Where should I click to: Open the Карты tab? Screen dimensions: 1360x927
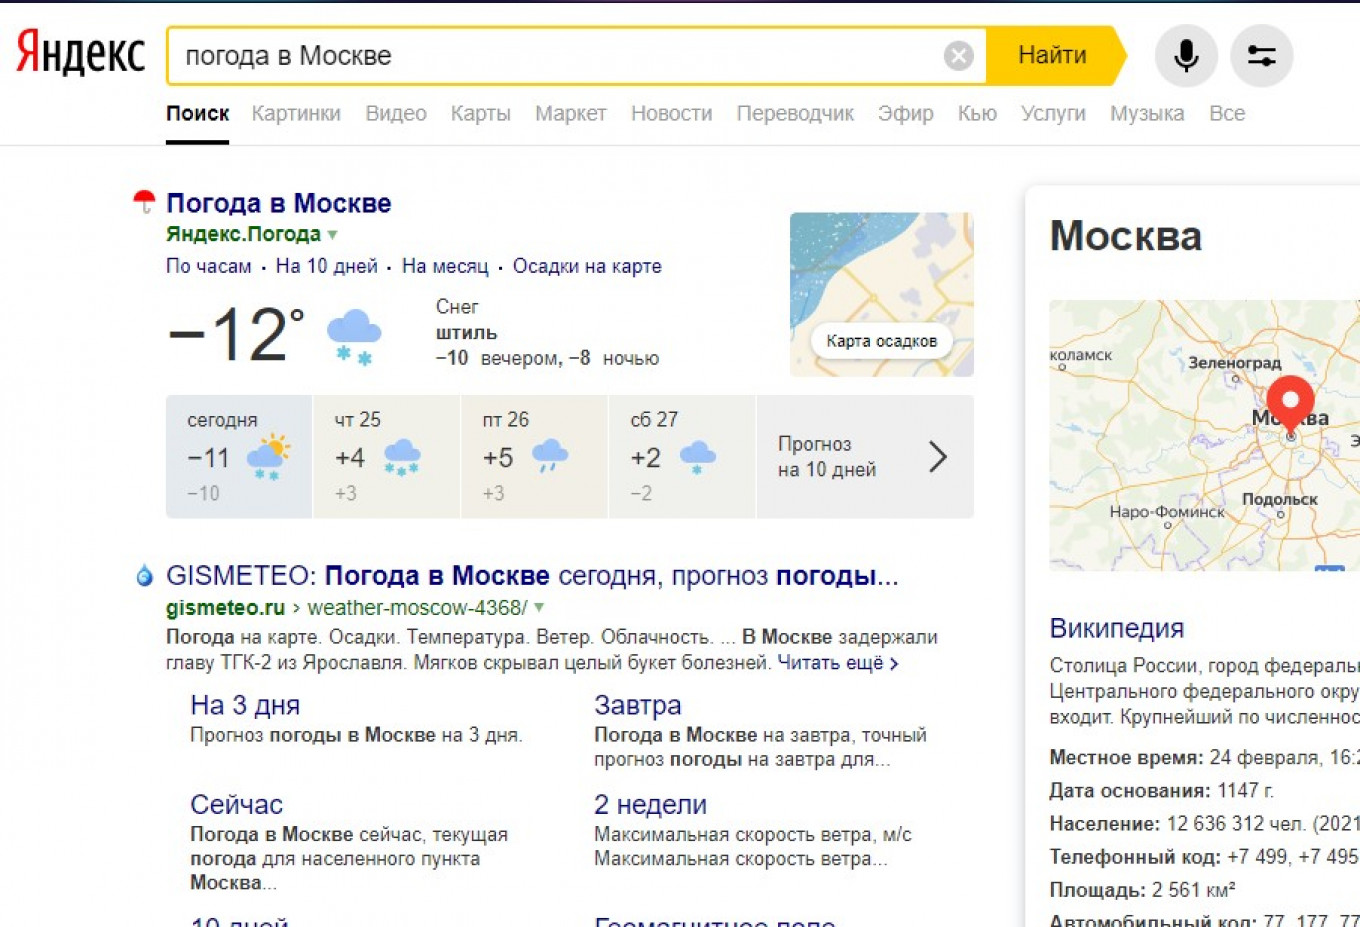point(480,114)
